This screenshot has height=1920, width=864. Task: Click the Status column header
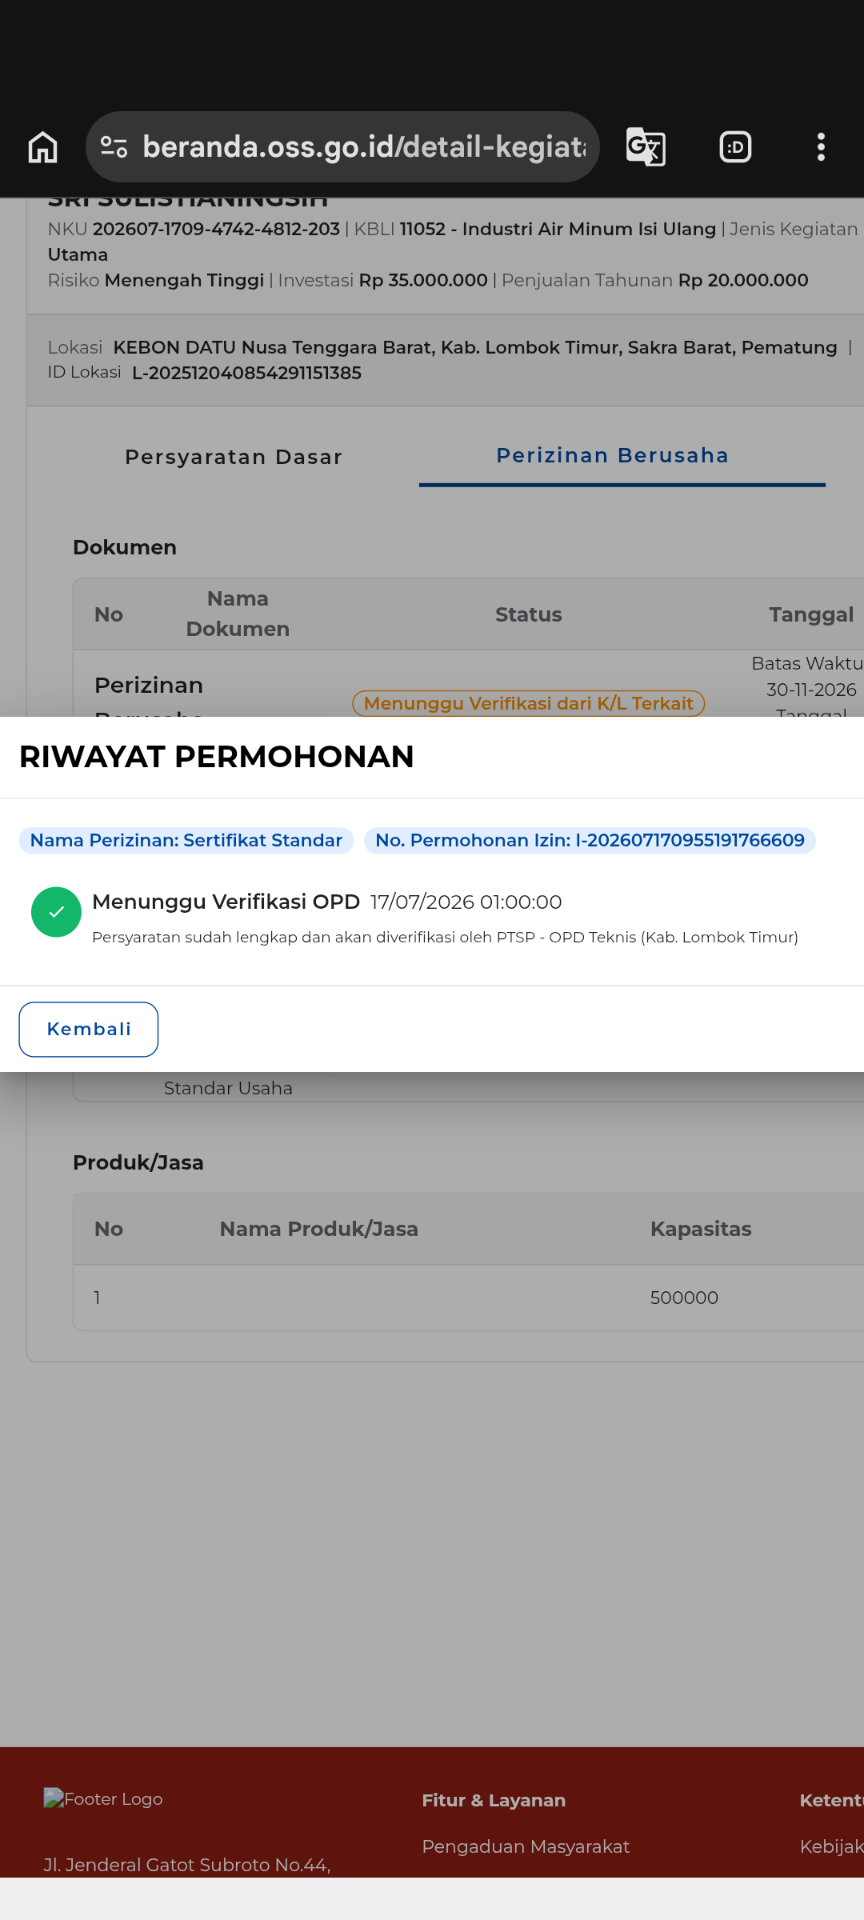(x=528, y=615)
